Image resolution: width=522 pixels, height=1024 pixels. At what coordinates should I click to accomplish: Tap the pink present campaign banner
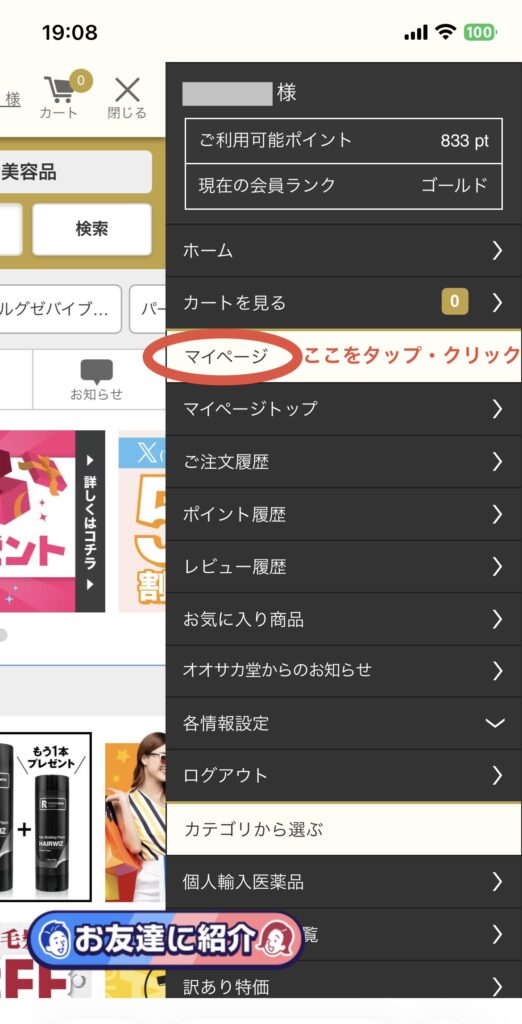[x=38, y=521]
